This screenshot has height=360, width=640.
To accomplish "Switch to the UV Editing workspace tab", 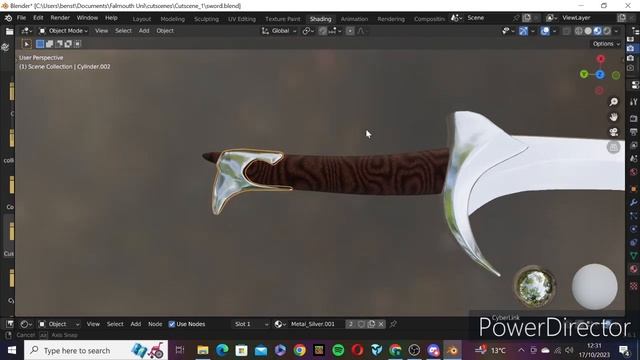I will tap(242, 19).
